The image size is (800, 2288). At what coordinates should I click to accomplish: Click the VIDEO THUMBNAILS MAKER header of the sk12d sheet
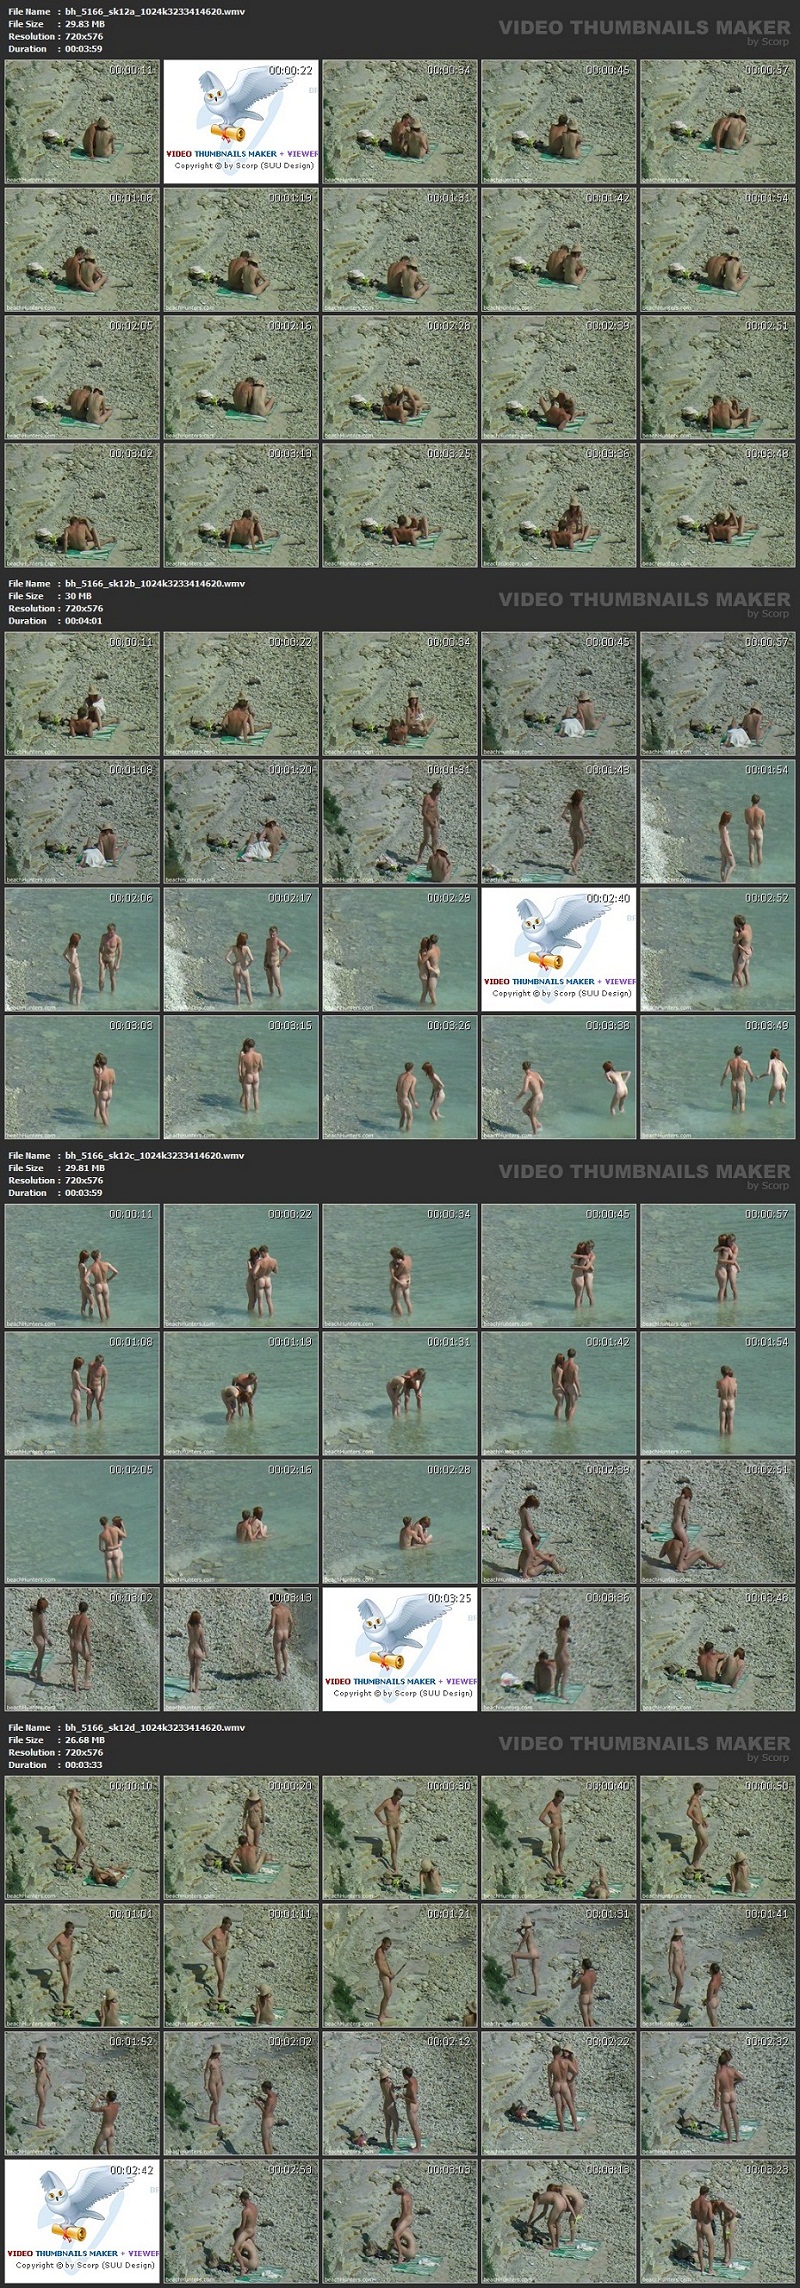coord(643,1745)
